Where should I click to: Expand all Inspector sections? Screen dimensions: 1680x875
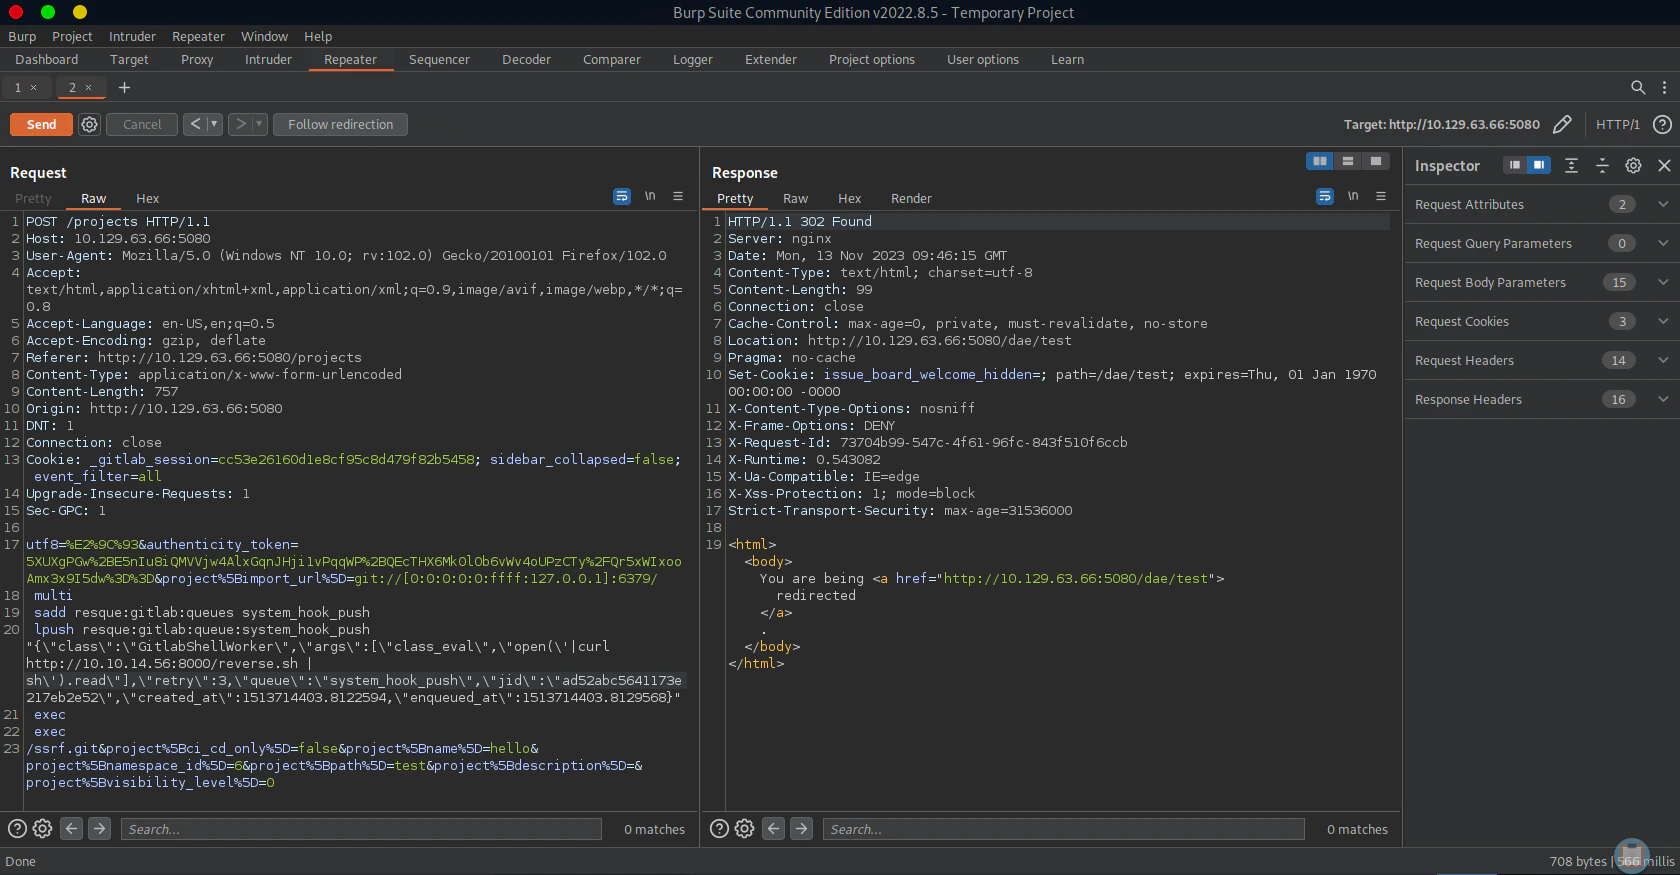click(1571, 165)
